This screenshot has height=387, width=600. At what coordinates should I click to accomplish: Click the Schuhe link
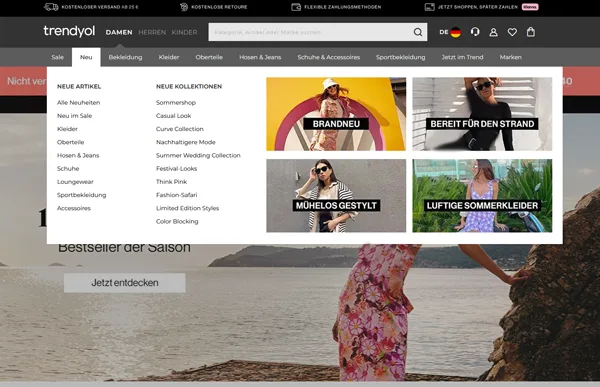tap(68, 168)
